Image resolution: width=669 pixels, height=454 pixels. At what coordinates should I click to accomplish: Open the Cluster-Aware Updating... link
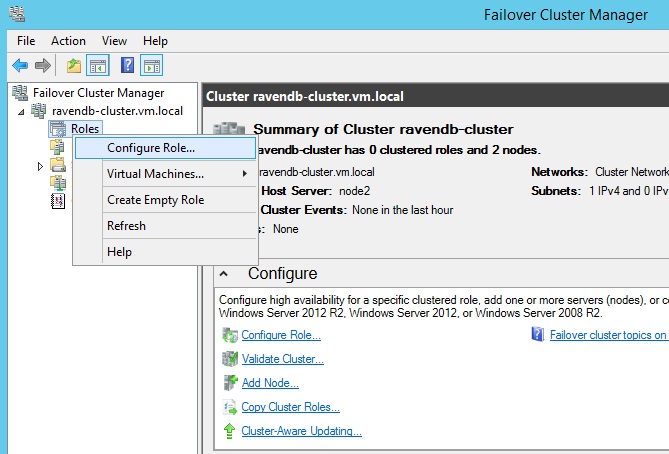pyautogui.click(x=301, y=431)
